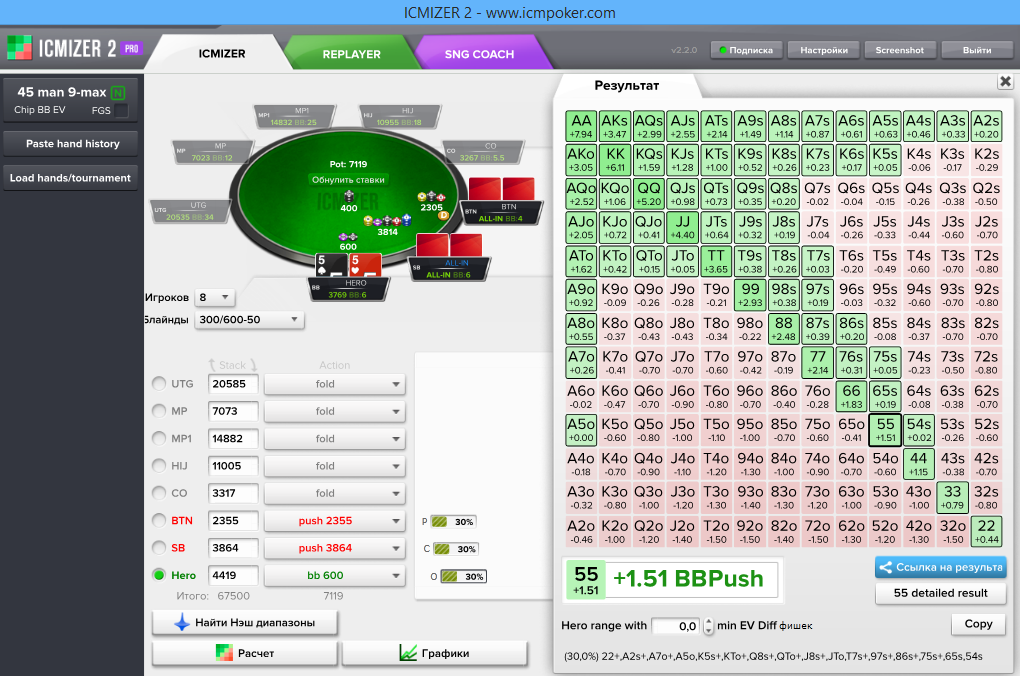Switch to the ICMIZER tab
Image resolution: width=1020 pixels, height=676 pixels.
pyautogui.click(x=222, y=53)
